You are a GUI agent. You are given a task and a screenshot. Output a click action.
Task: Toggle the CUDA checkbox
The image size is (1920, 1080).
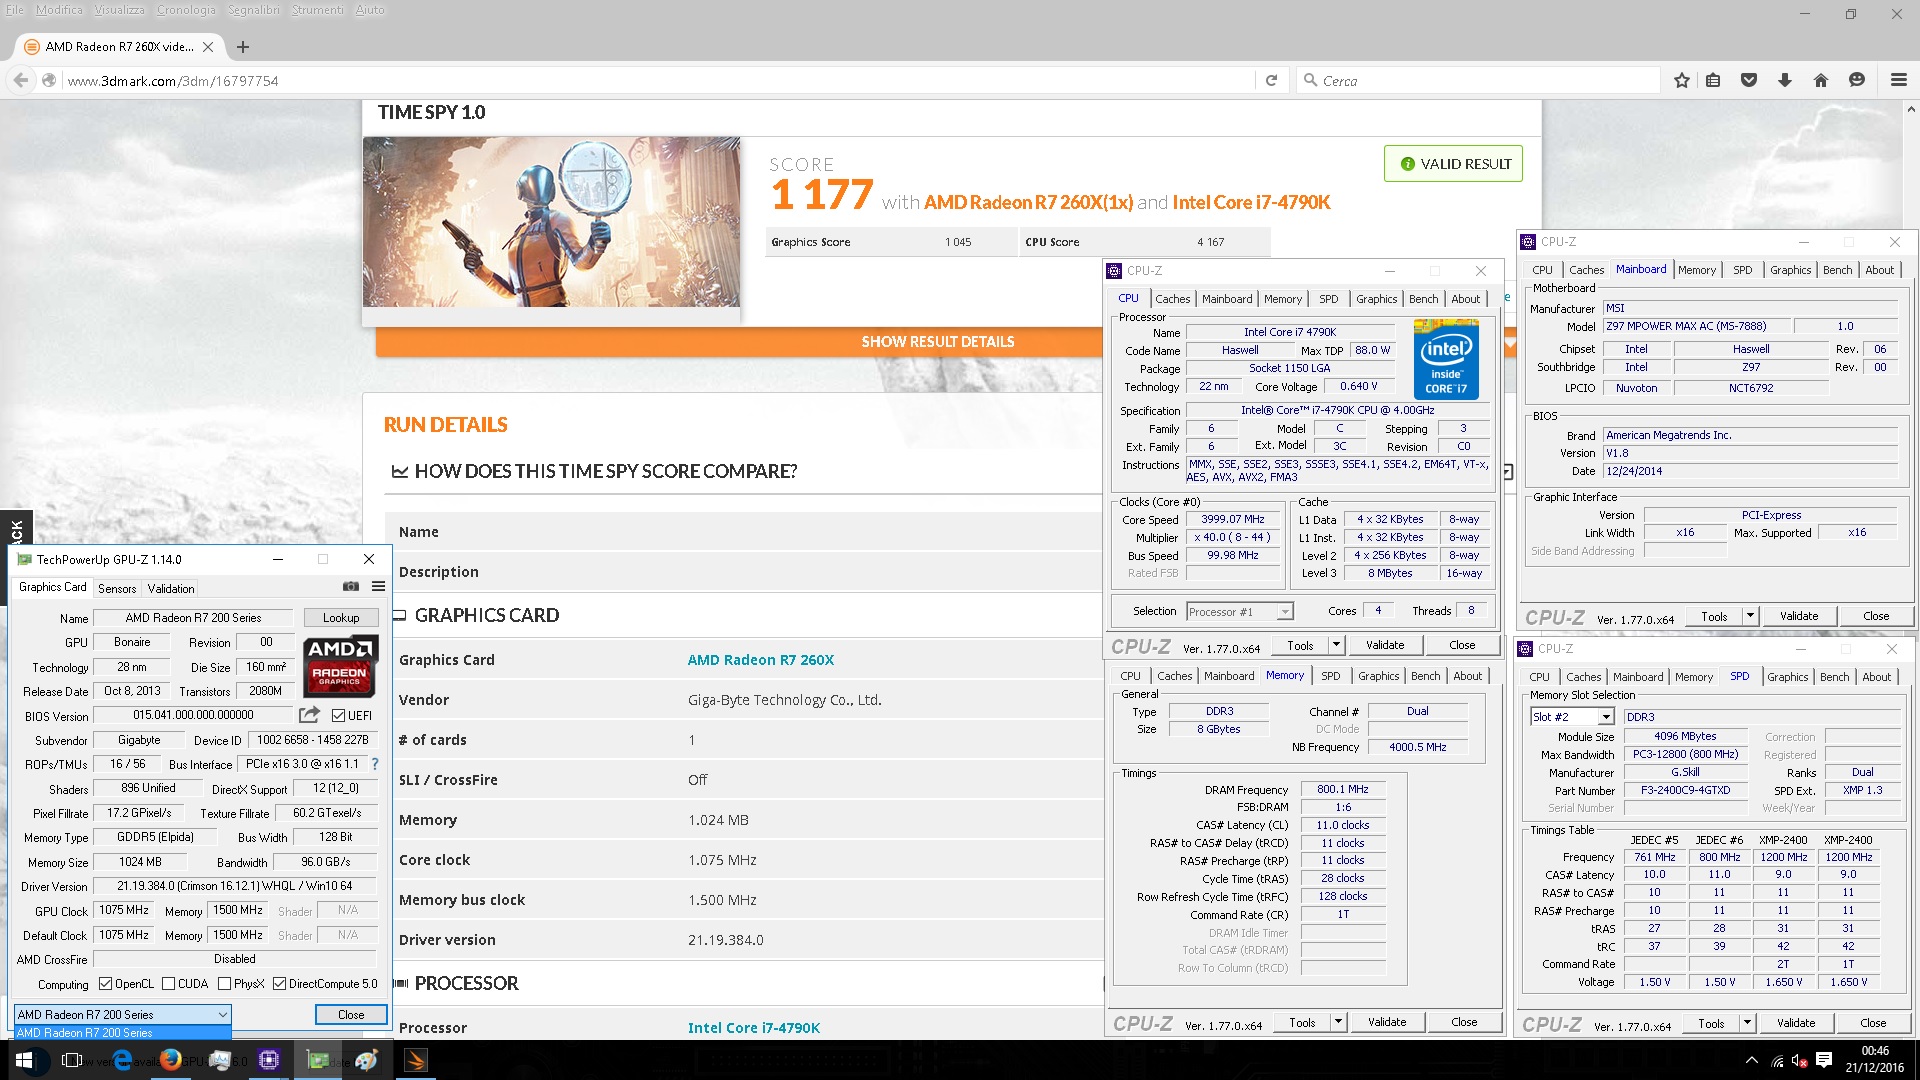(168, 984)
